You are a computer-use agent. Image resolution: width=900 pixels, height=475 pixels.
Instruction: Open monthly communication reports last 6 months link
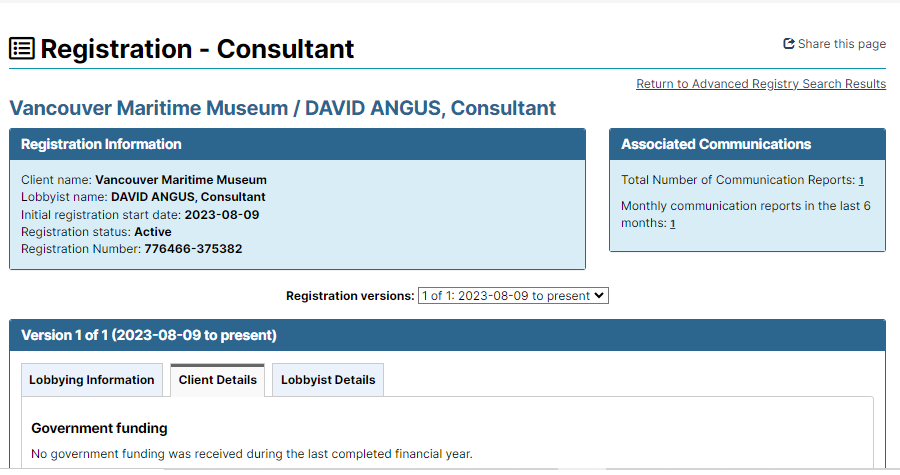coord(673,224)
